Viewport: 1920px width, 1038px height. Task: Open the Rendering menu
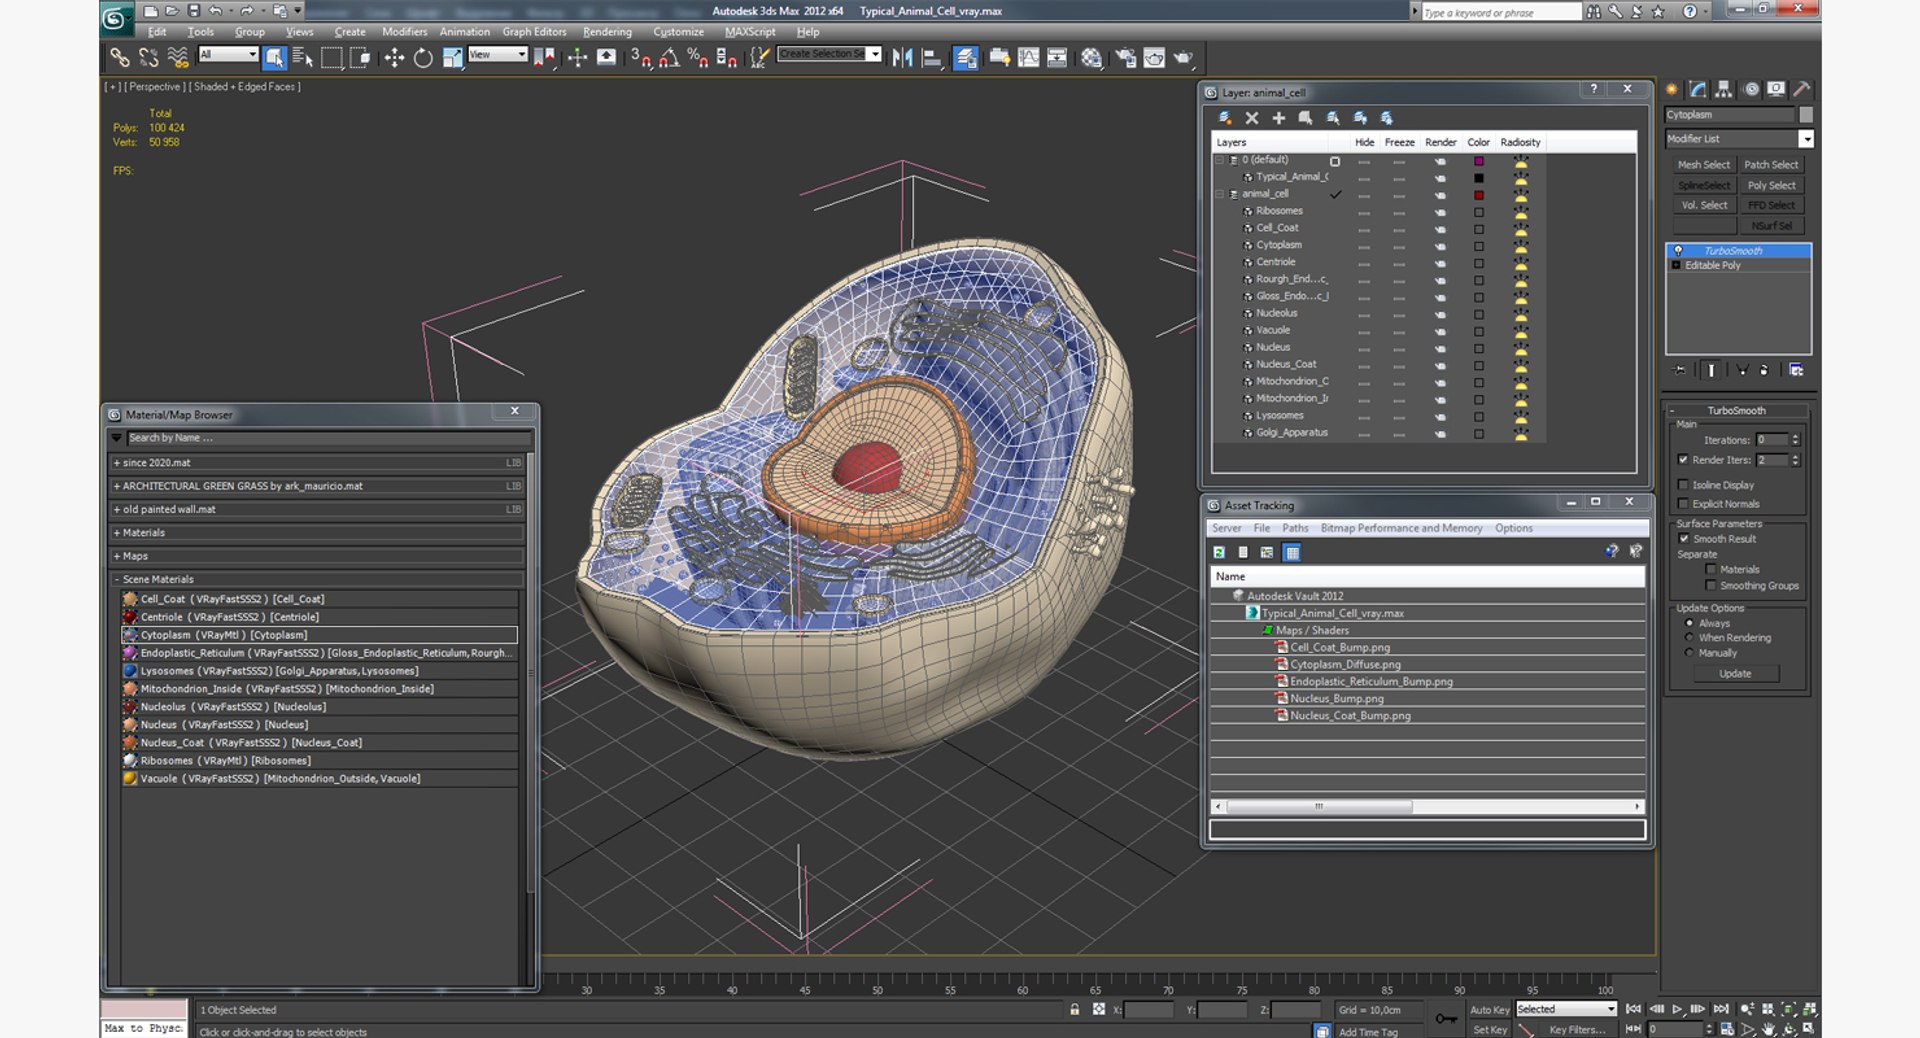click(607, 32)
